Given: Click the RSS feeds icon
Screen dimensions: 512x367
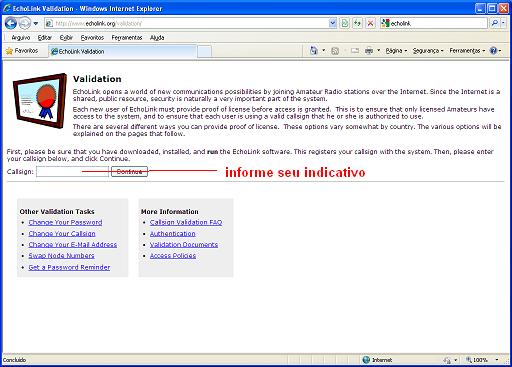Looking at the screenshot, I should [335, 51].
